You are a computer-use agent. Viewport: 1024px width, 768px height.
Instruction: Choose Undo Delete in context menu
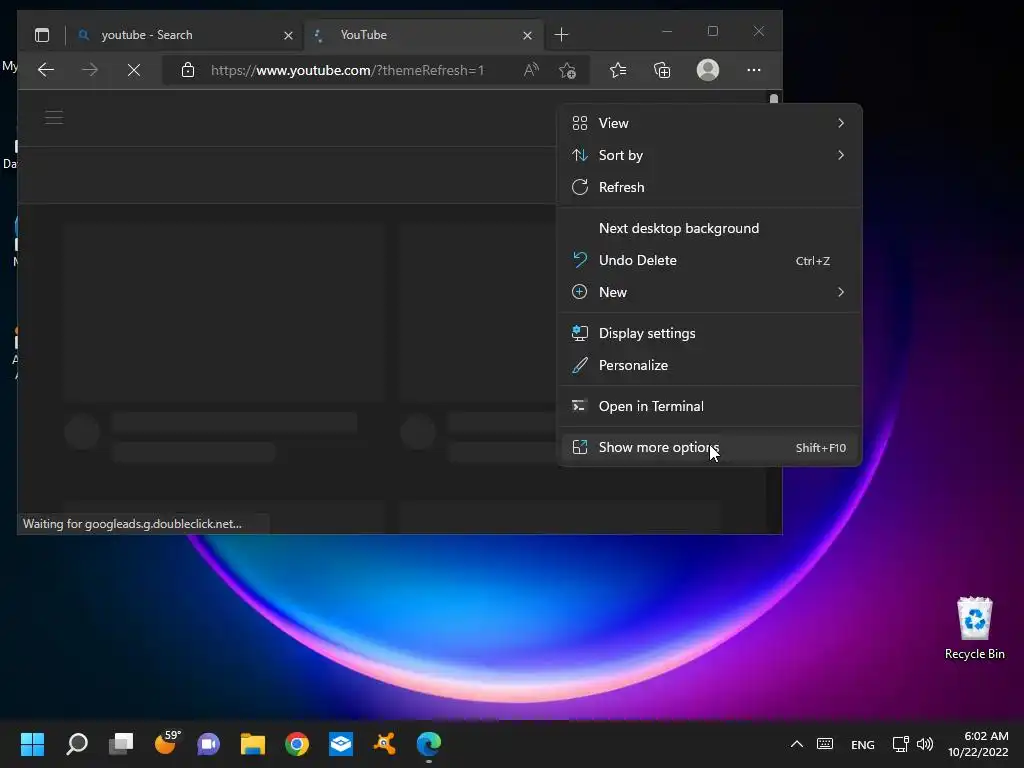click(710, 260)
